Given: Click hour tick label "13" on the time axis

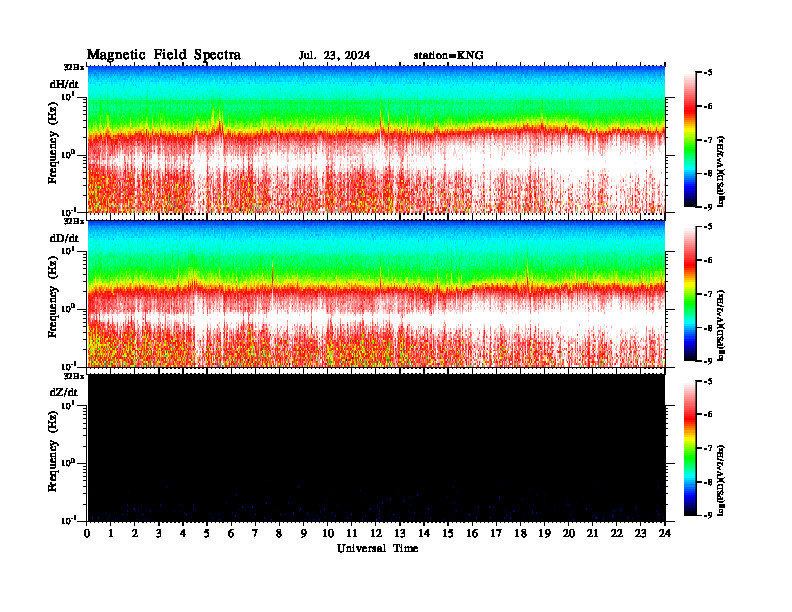Looking at the screenshot, I should (400, 534).
